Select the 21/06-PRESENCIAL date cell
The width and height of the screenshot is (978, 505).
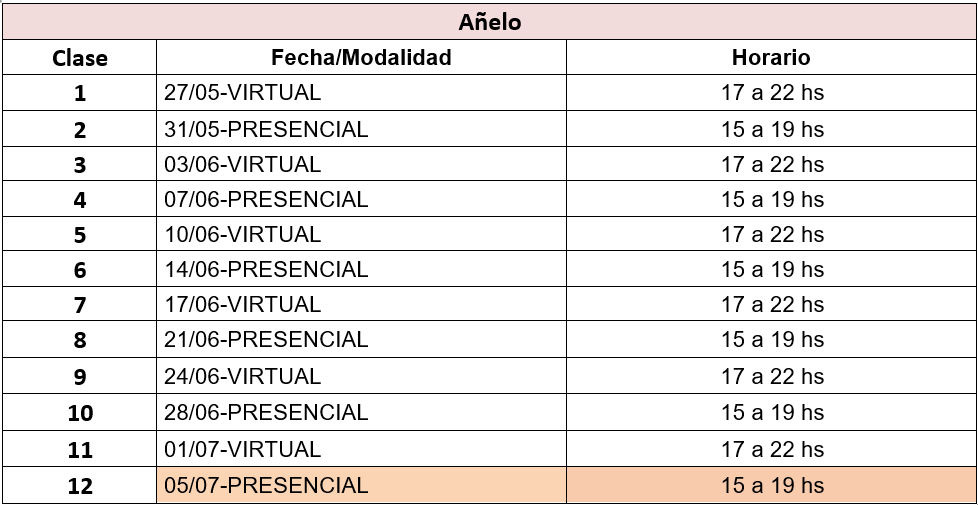coord(361,340)
